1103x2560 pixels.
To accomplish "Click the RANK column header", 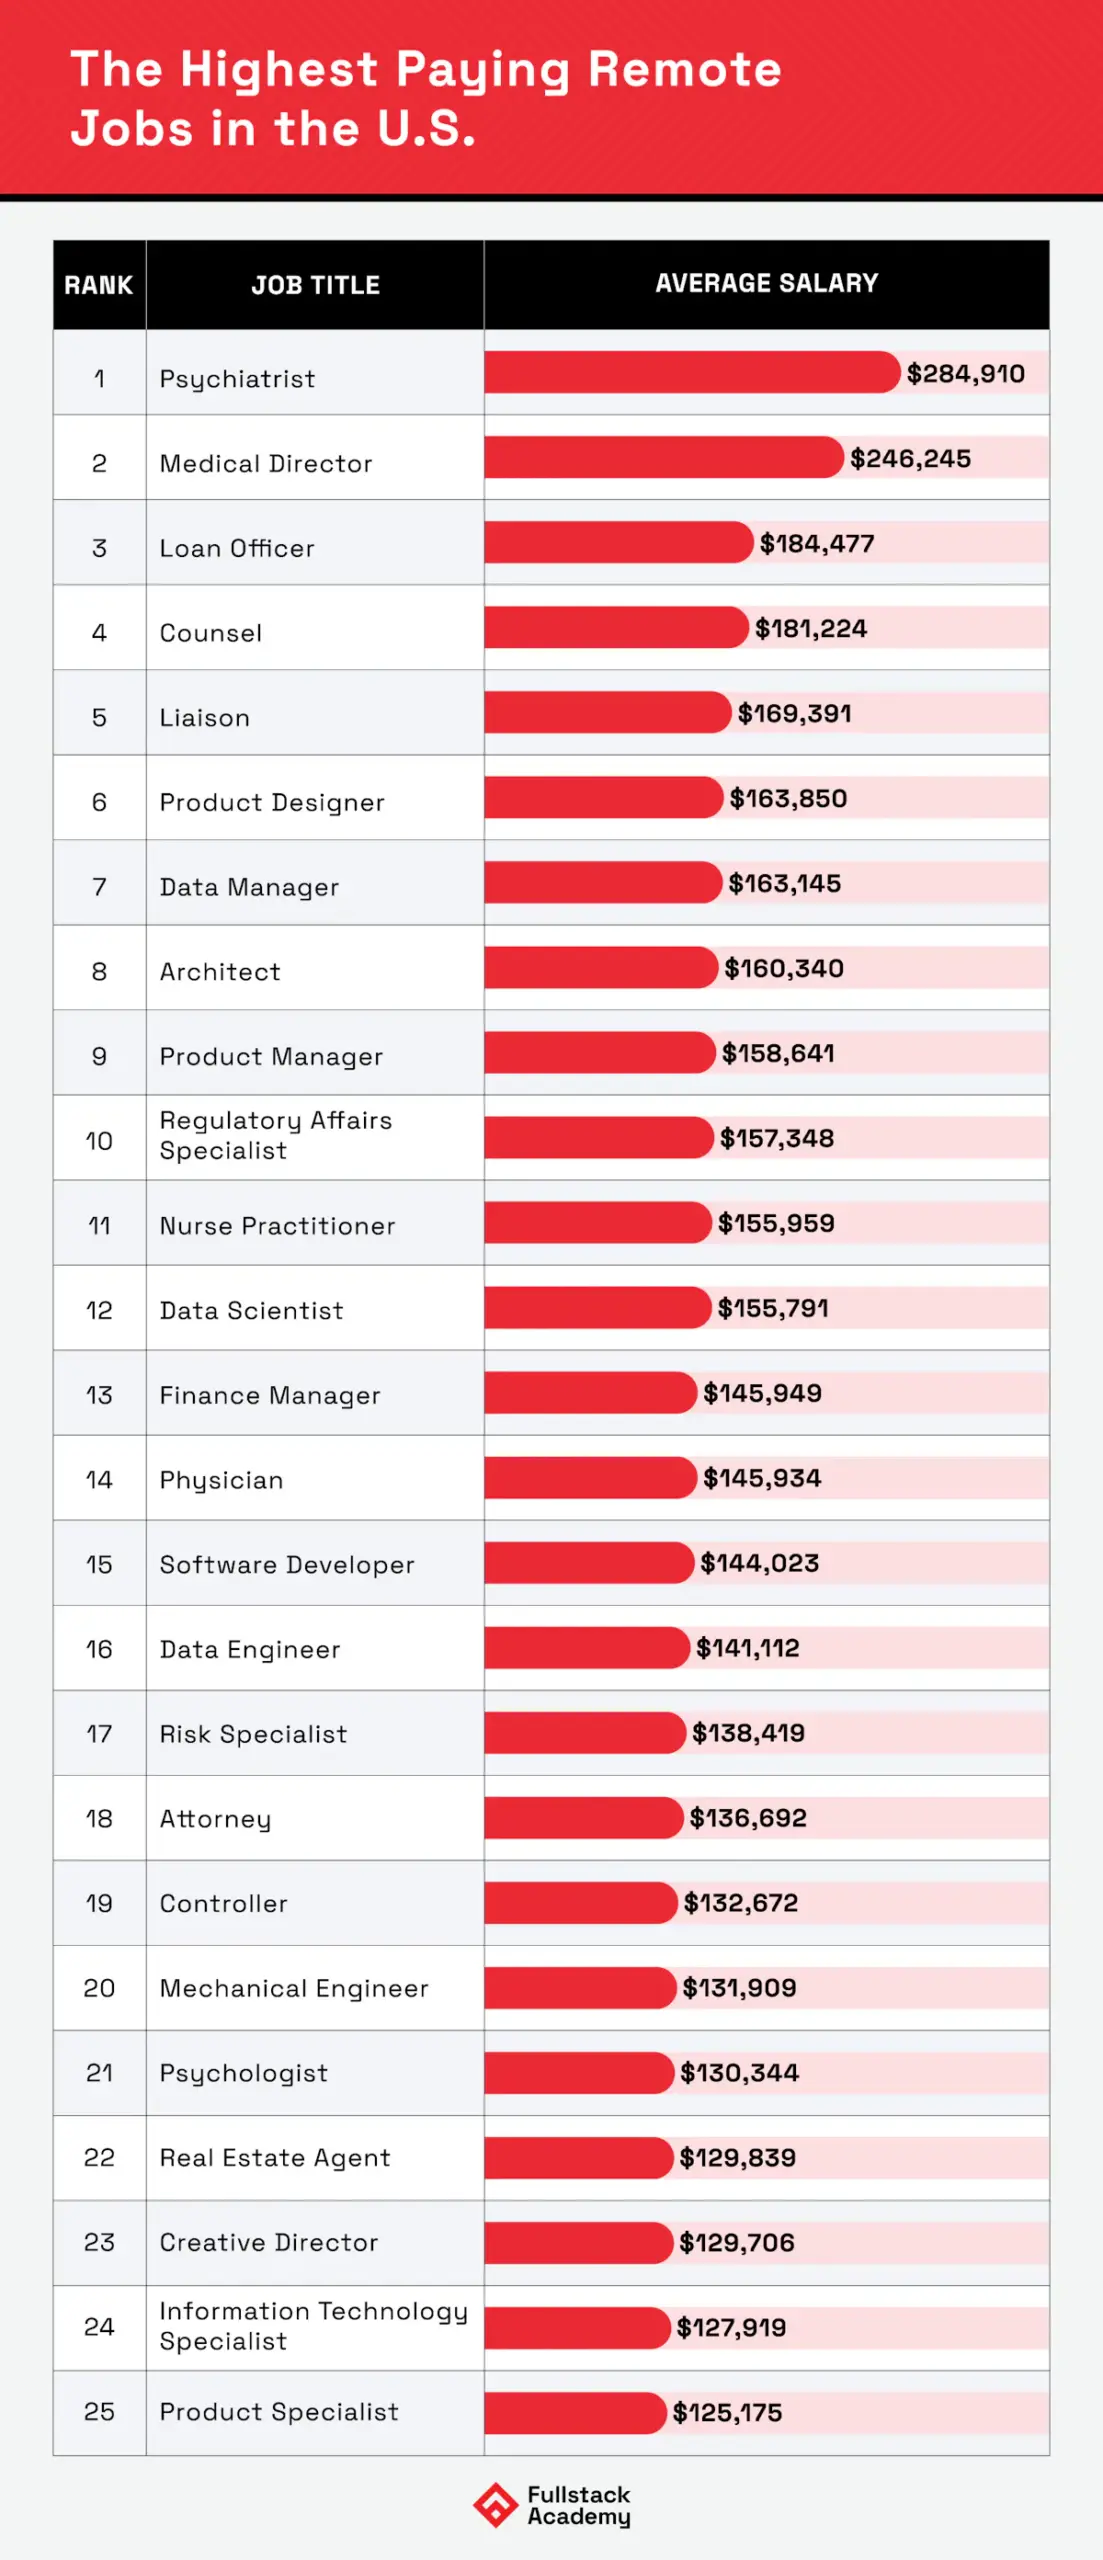I will click(98, 285).
